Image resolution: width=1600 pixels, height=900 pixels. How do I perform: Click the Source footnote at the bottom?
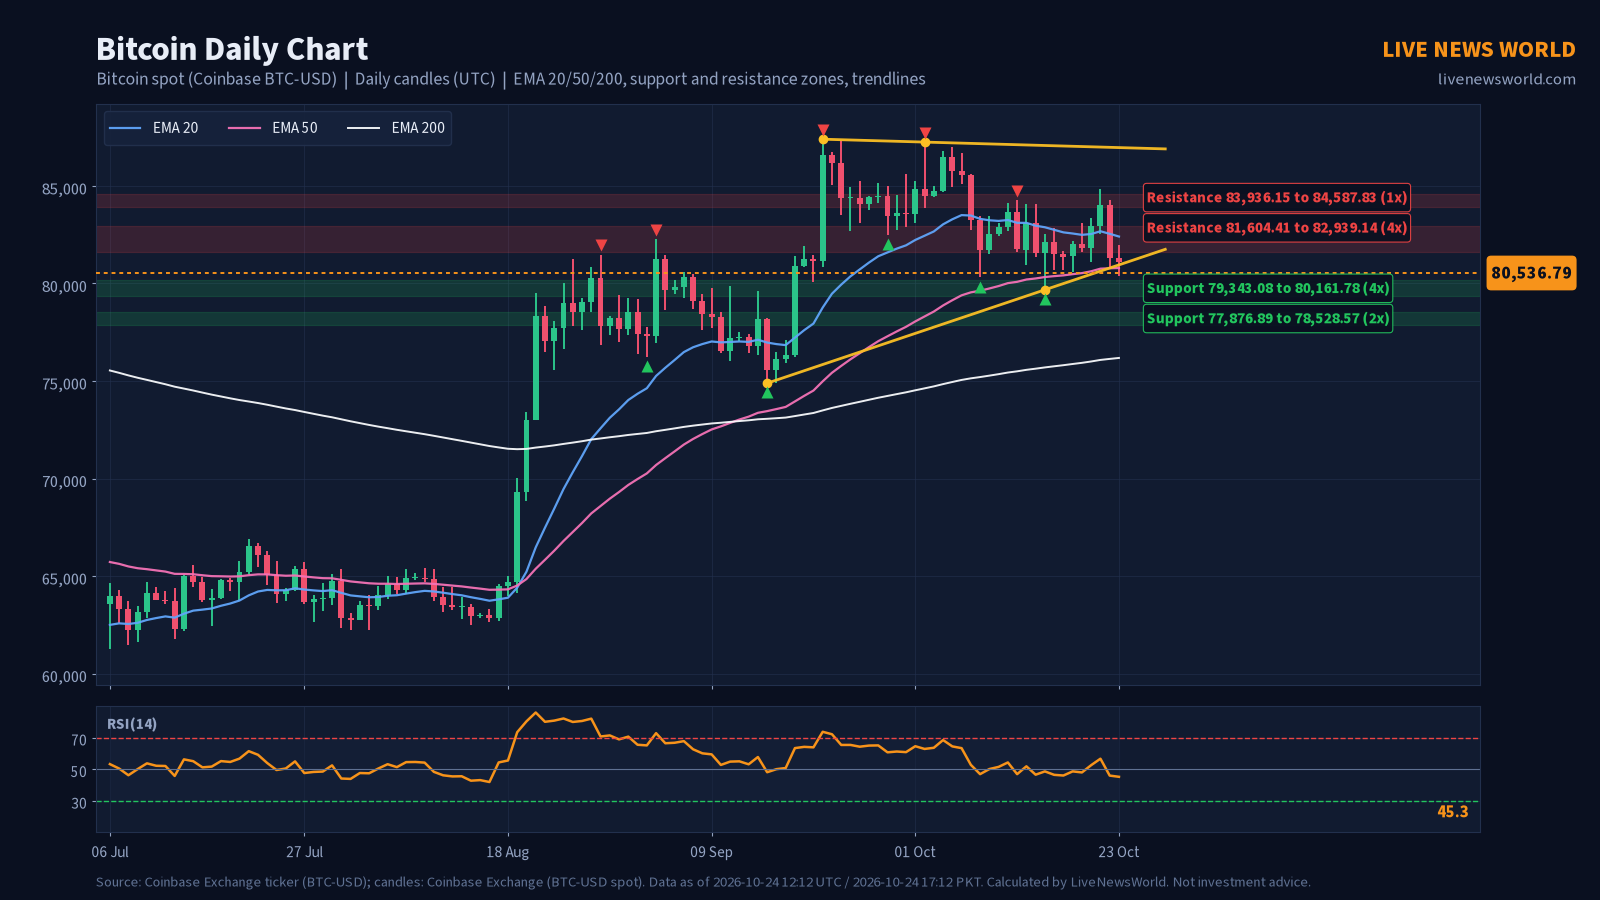[x=703, y=882]
